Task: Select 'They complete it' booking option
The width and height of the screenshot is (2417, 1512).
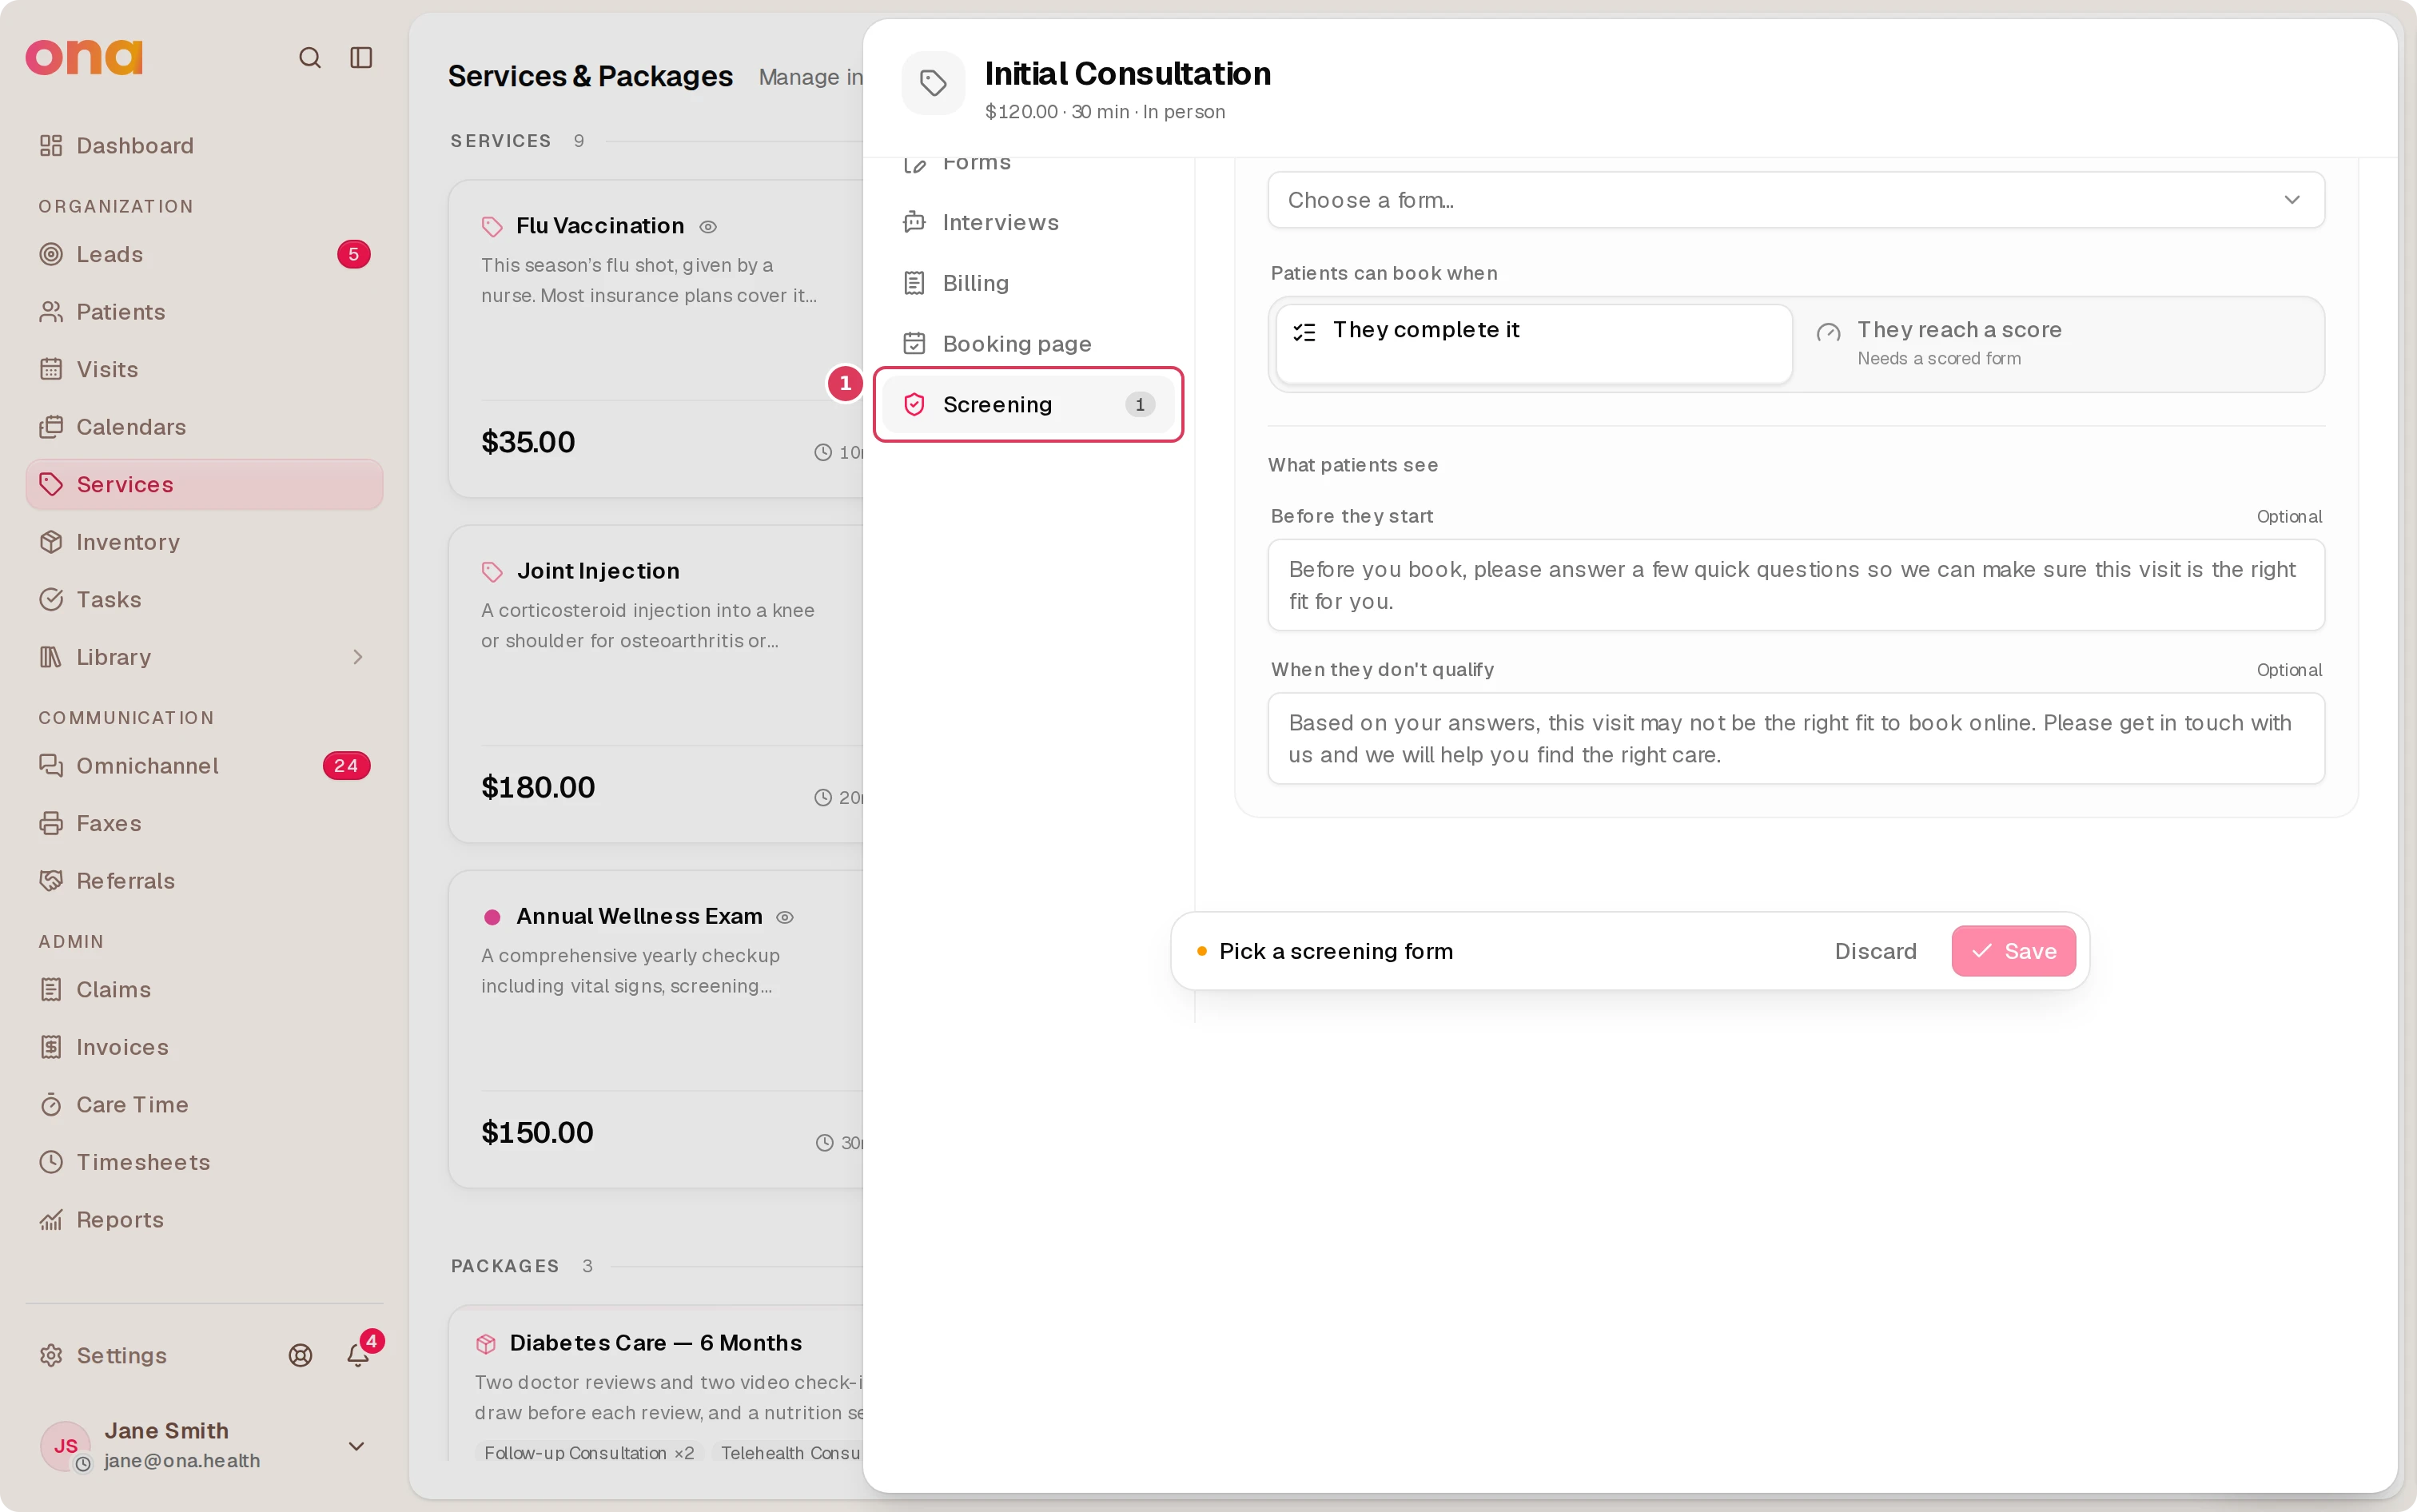Action: 1534,344
